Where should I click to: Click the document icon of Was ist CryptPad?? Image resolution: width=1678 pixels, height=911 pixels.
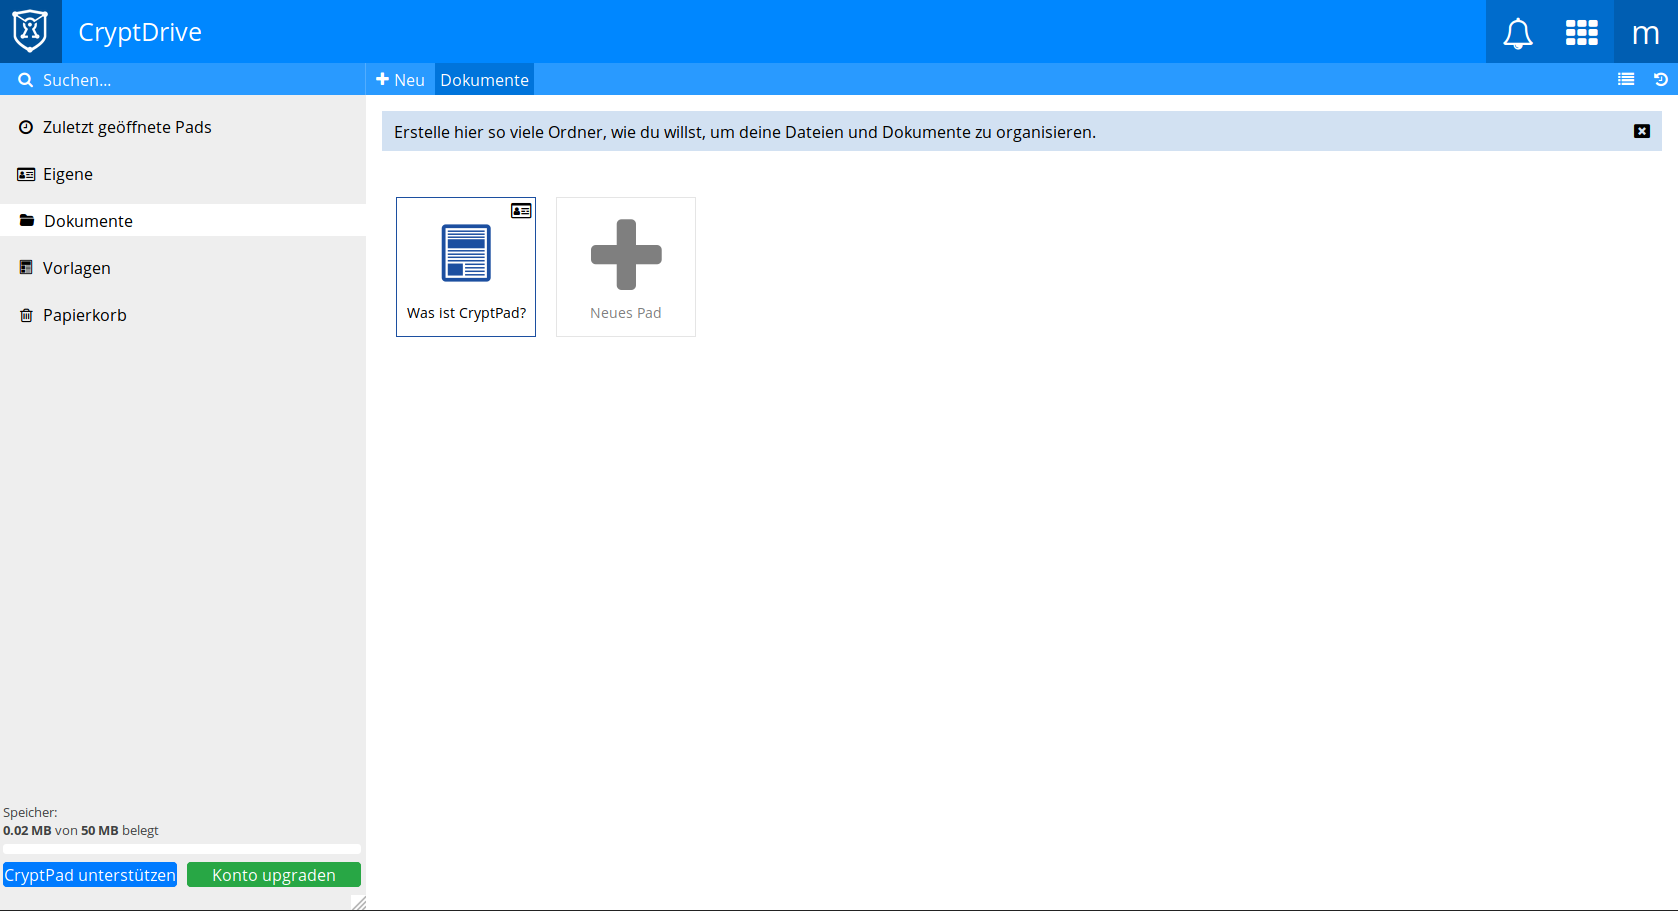466,253
